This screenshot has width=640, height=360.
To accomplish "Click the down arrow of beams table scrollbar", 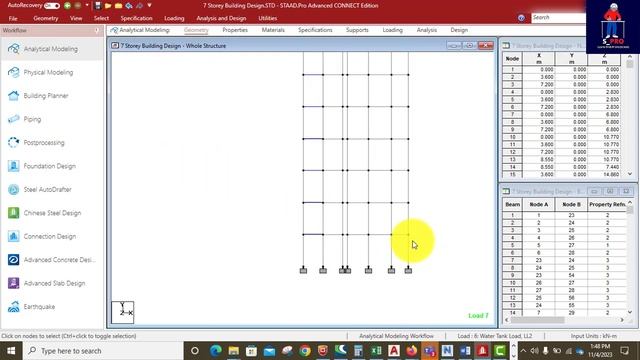I will point(630,312).
